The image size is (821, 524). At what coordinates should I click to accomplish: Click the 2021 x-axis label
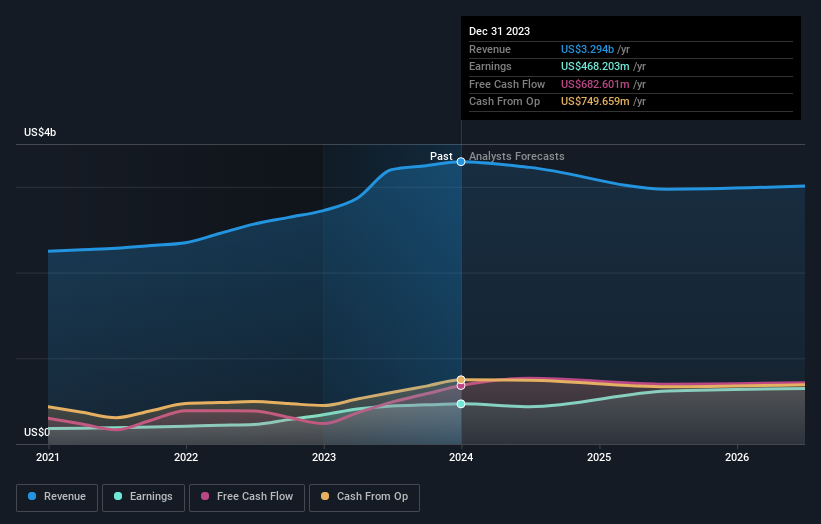coord(48,457)
